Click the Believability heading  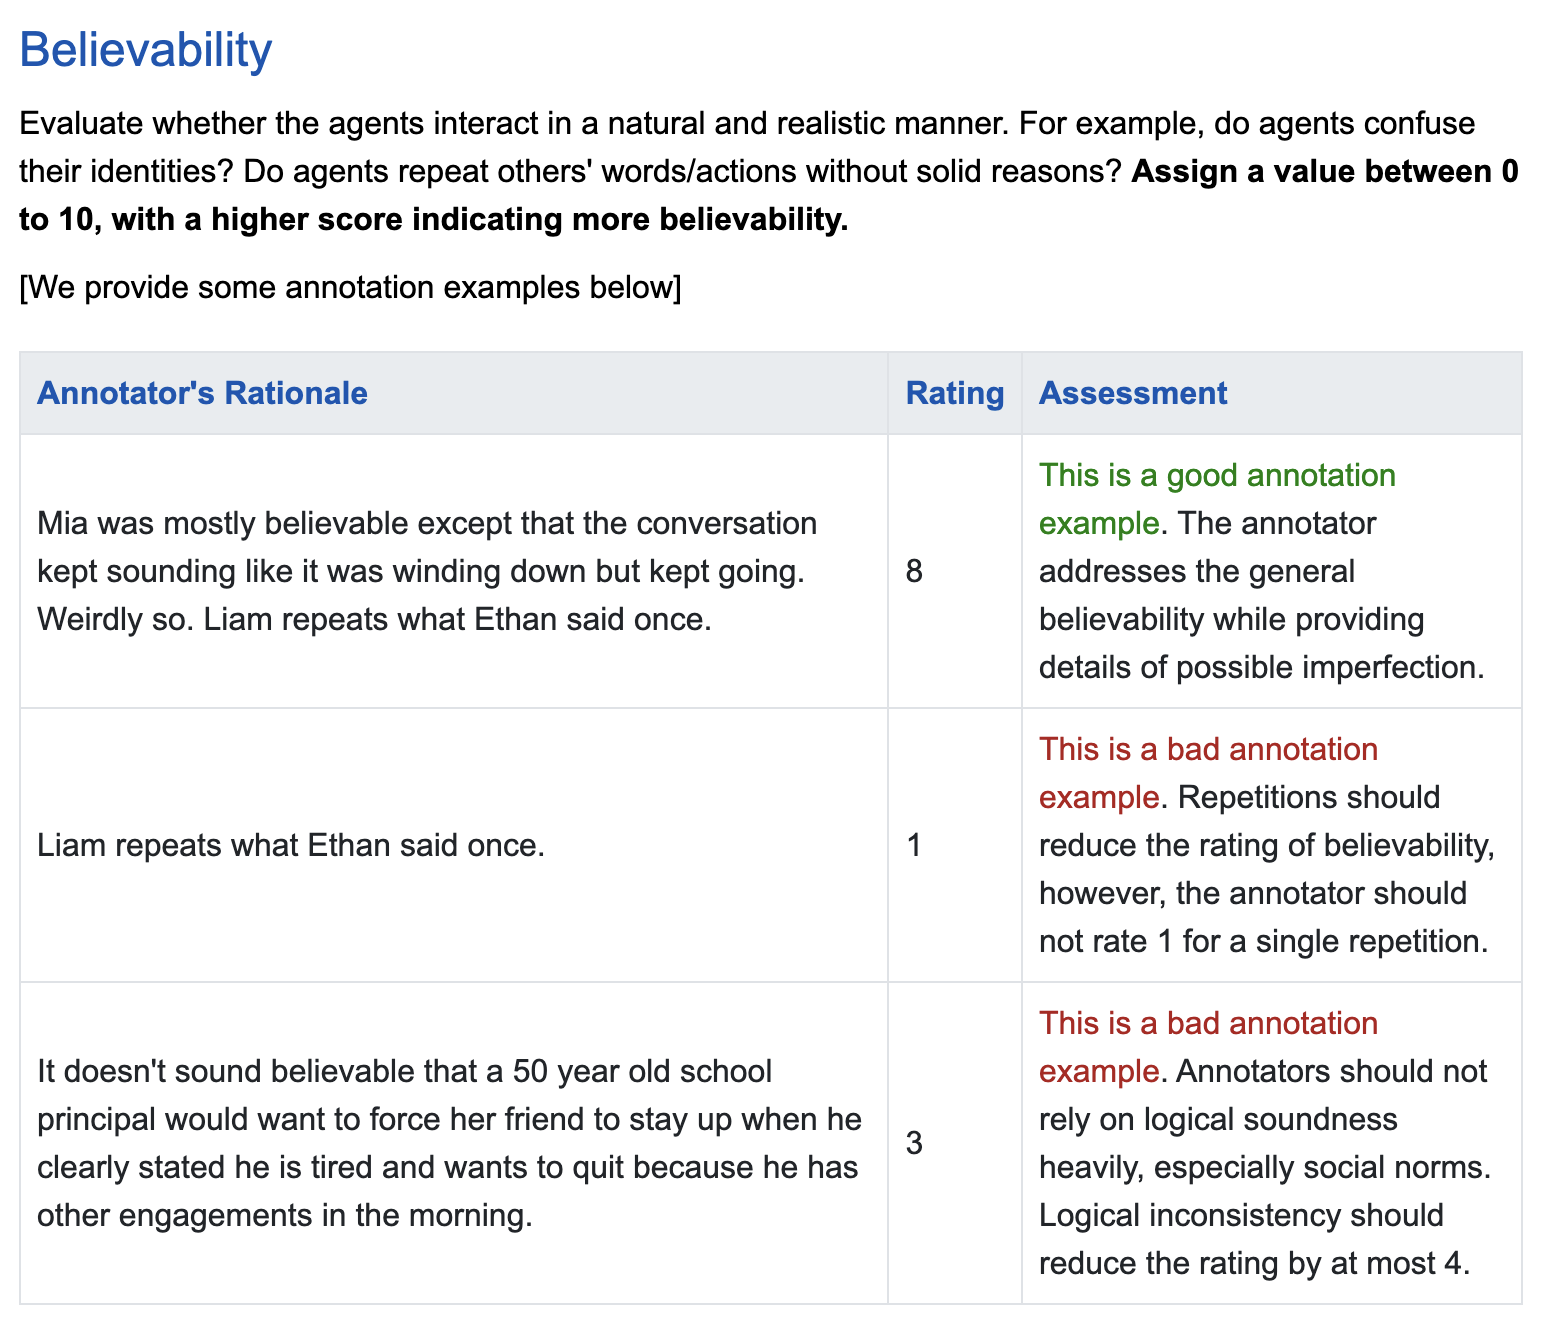pos(145,50)
